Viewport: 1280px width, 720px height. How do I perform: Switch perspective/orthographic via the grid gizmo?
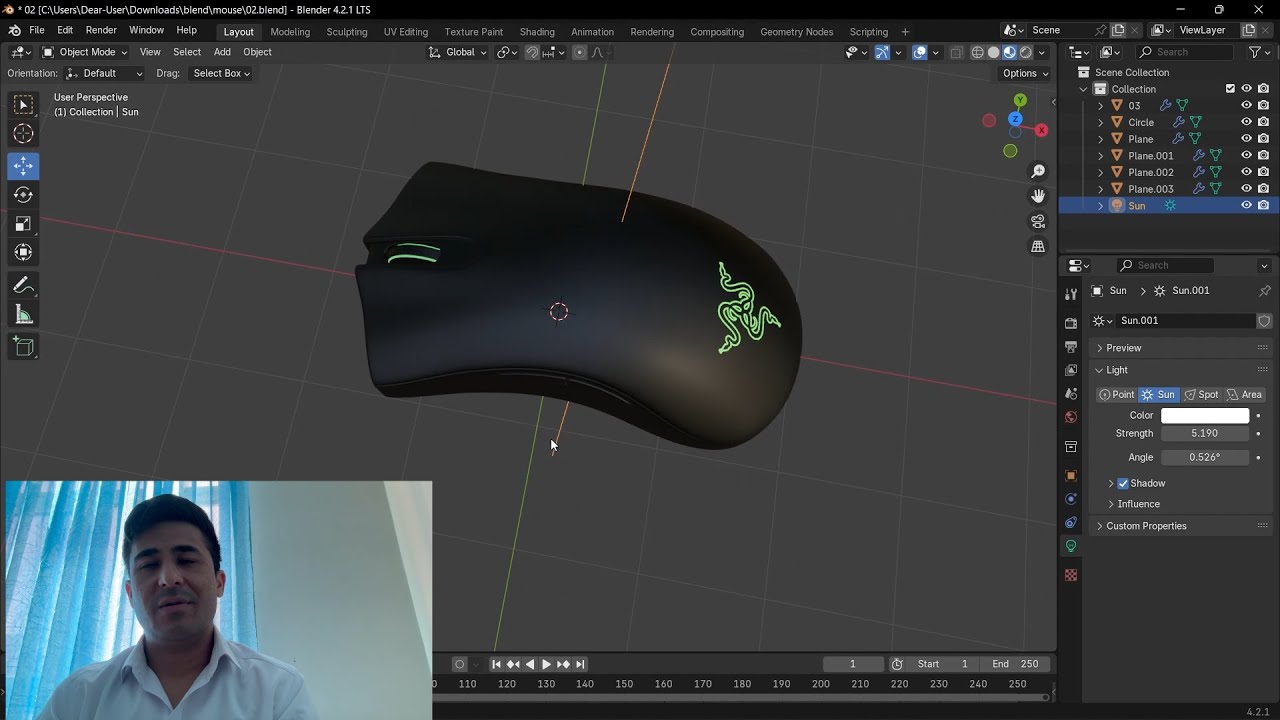pos(1038,246)
